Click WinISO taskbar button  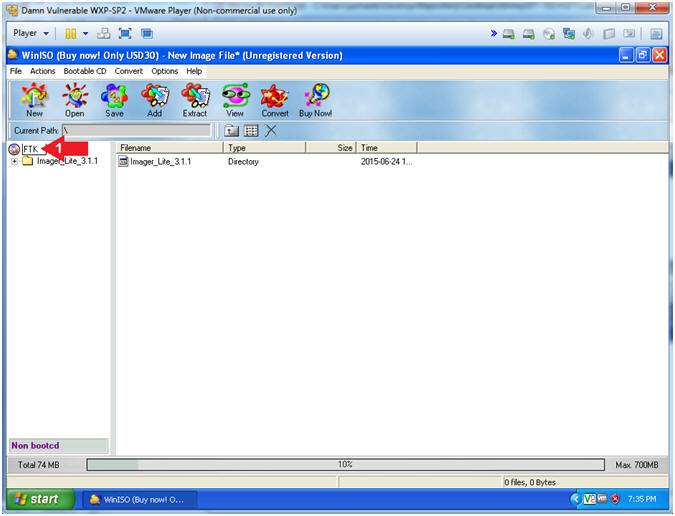pos(140,500)
